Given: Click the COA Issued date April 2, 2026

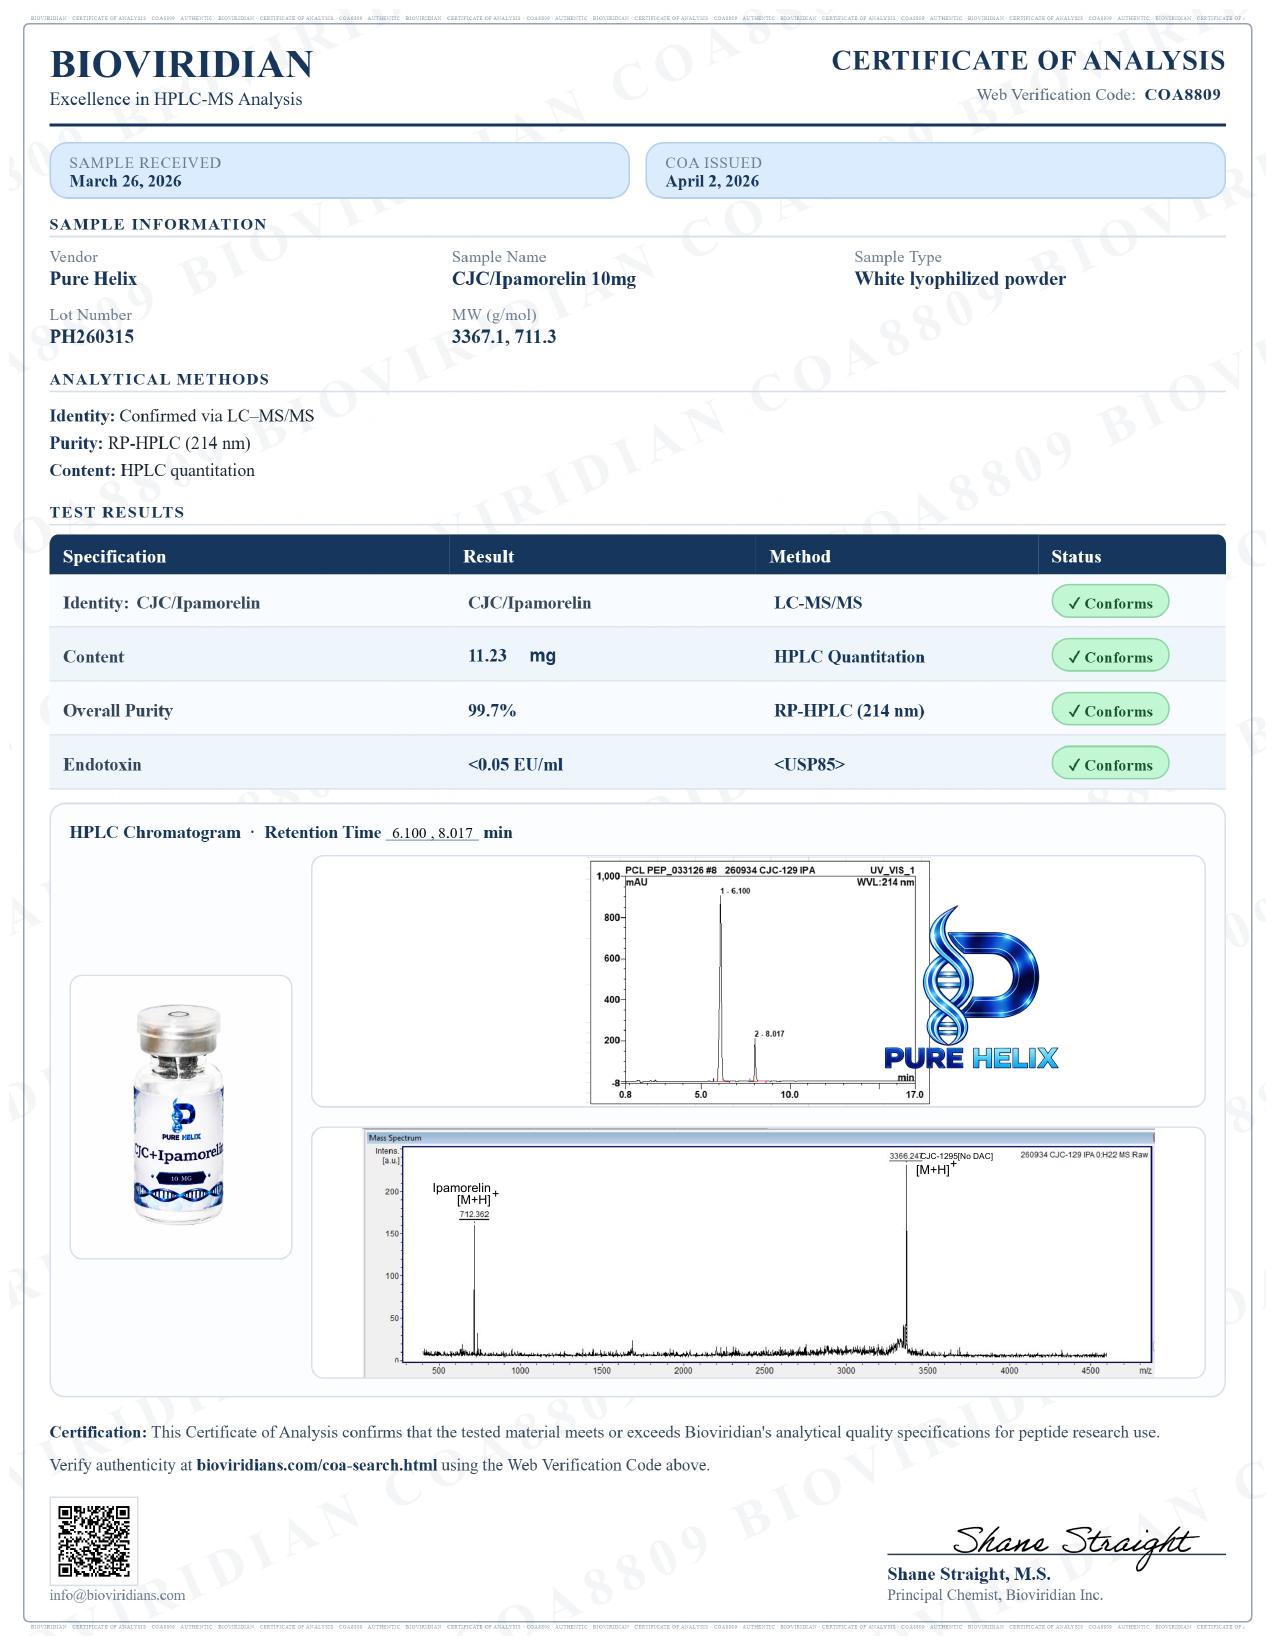Looking at the screenshot, I should pos(712,181).
